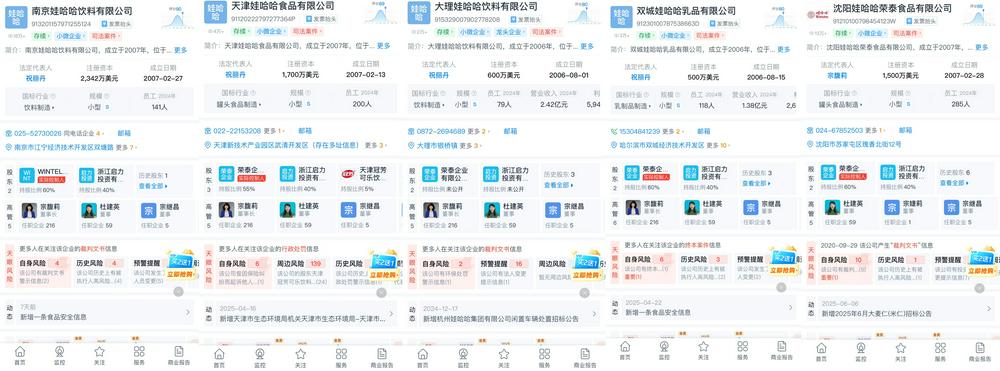Tap location pin before 天津新技术产业园区 address
Image resolution: width=1000 pixels, height=371 pixels.
tap(208, 145)
